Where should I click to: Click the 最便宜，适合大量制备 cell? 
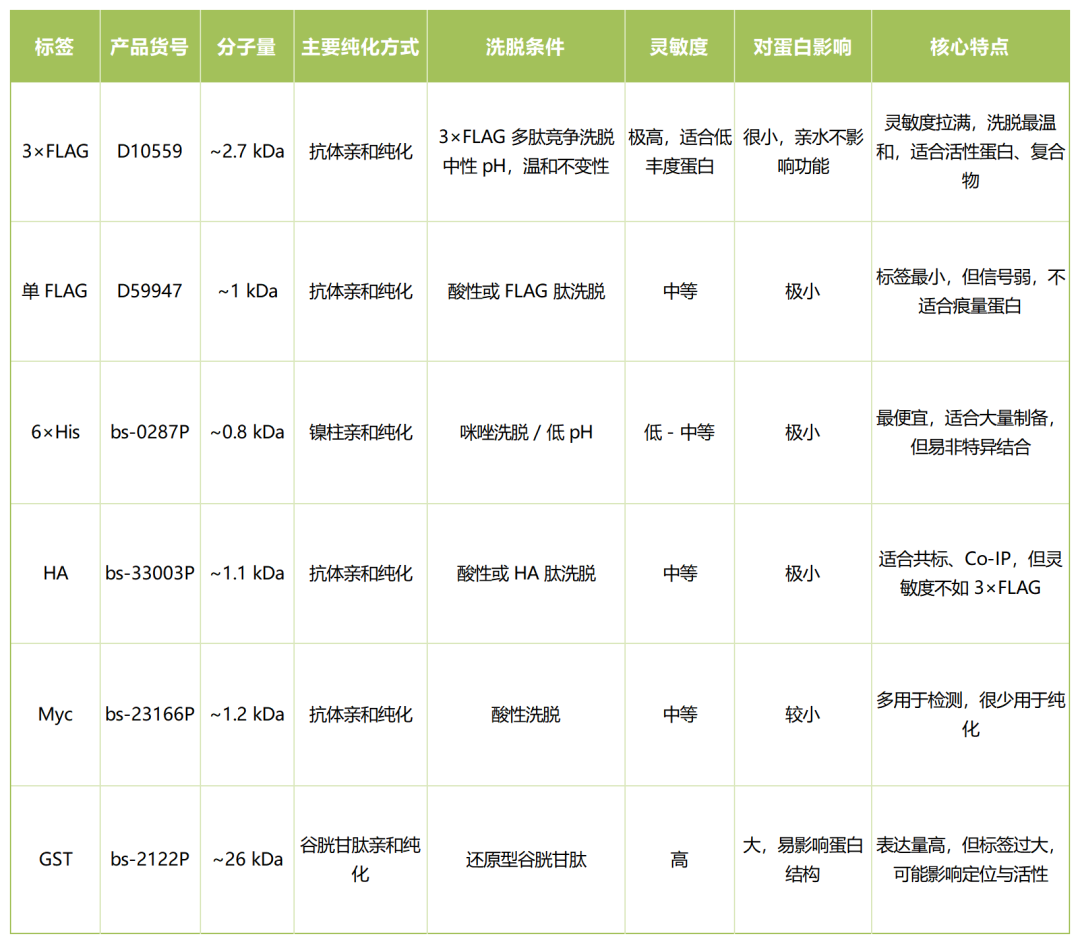point(970,432)
